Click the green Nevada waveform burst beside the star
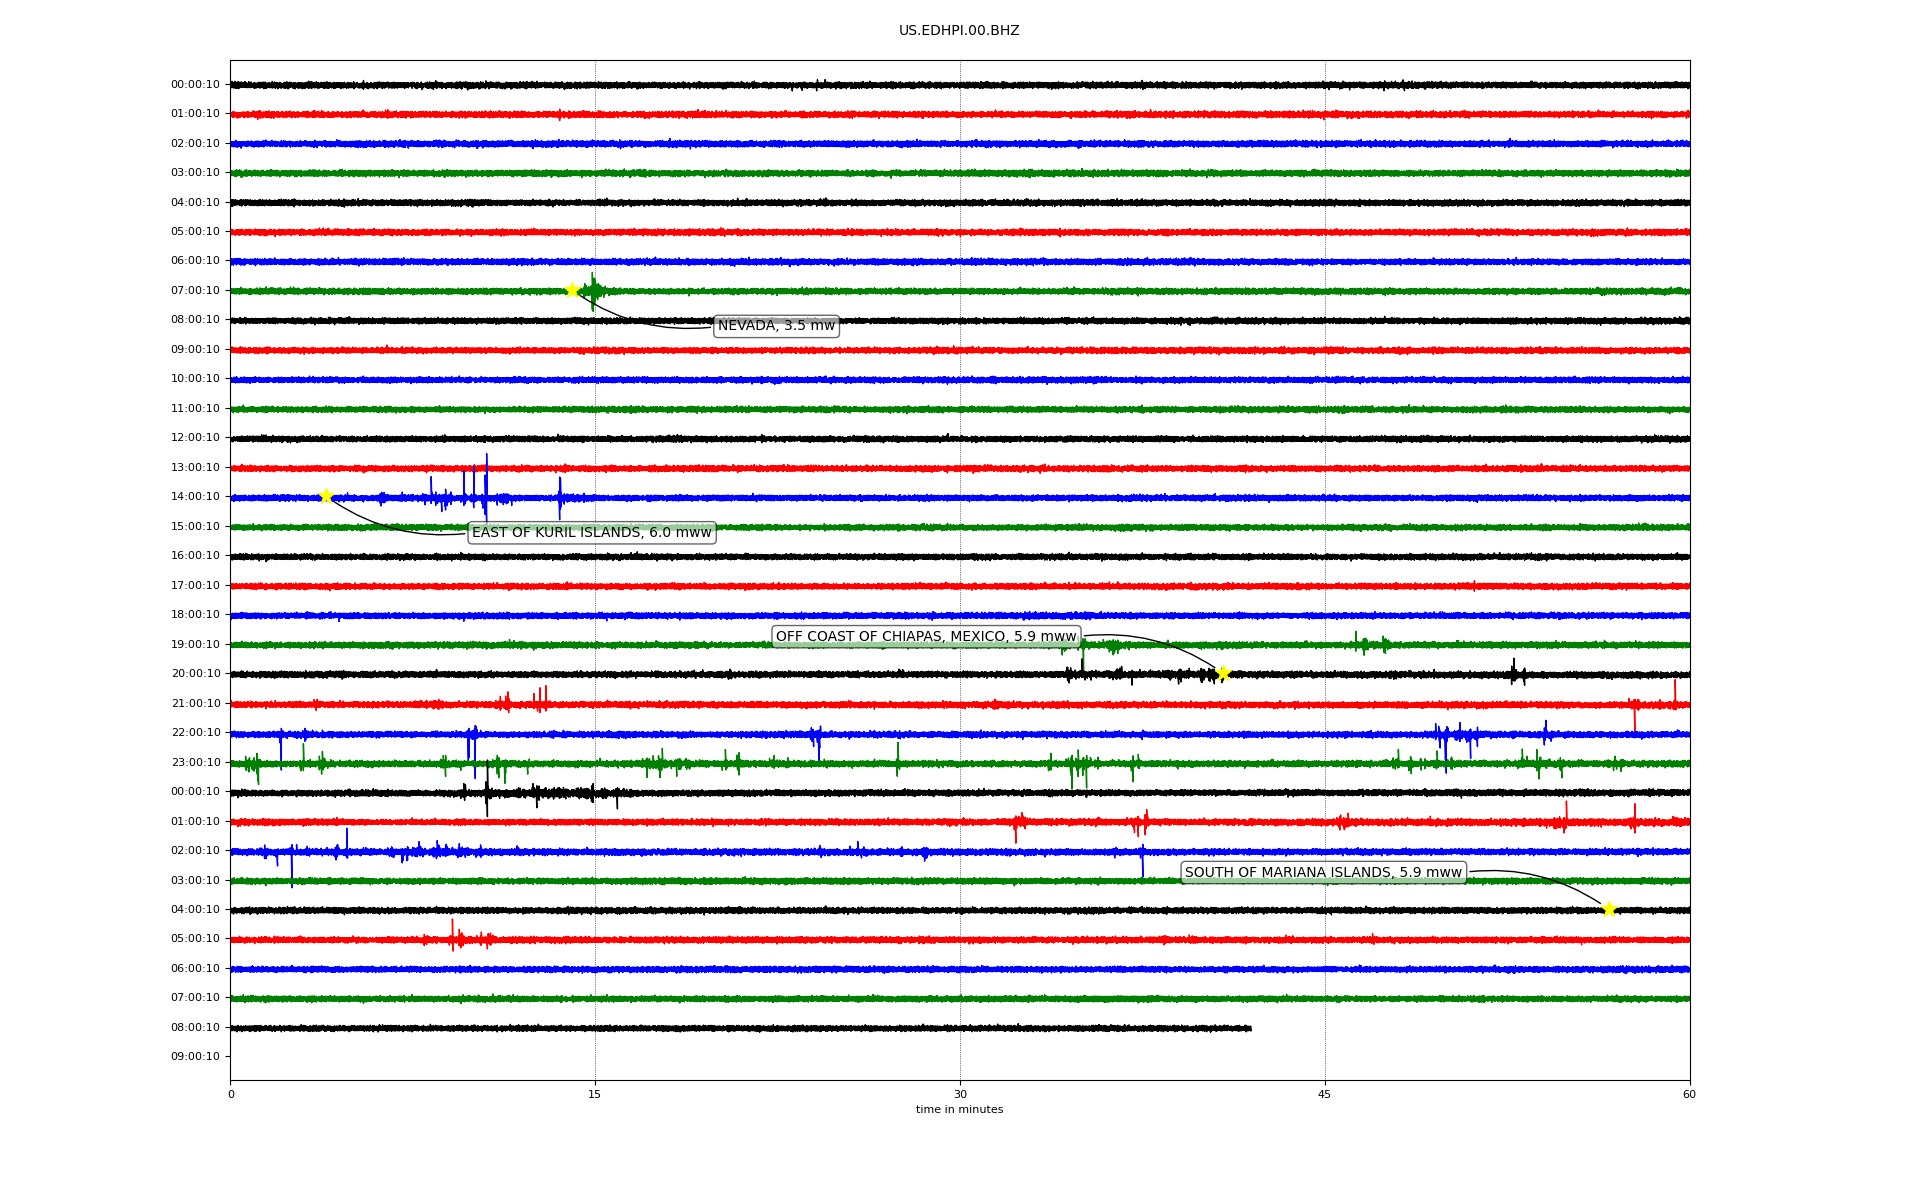The width and height of the screenshot is (1920, 1200). [x=593, y=291]
